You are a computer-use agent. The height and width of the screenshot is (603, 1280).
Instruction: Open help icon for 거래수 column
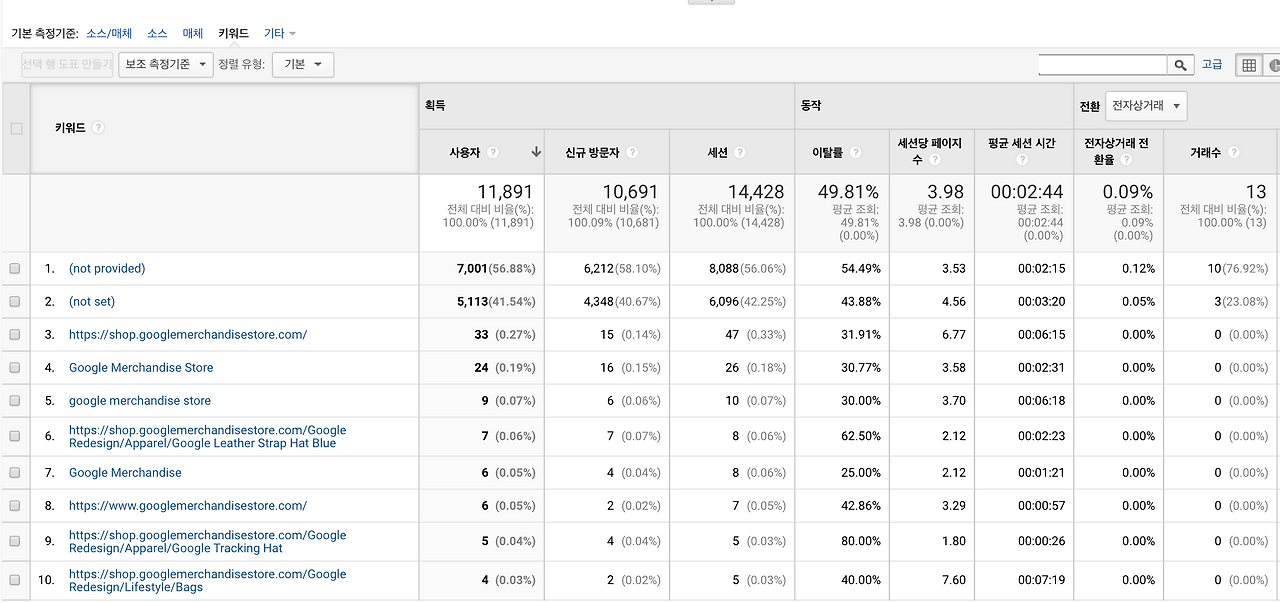(x=1233, y=153)
